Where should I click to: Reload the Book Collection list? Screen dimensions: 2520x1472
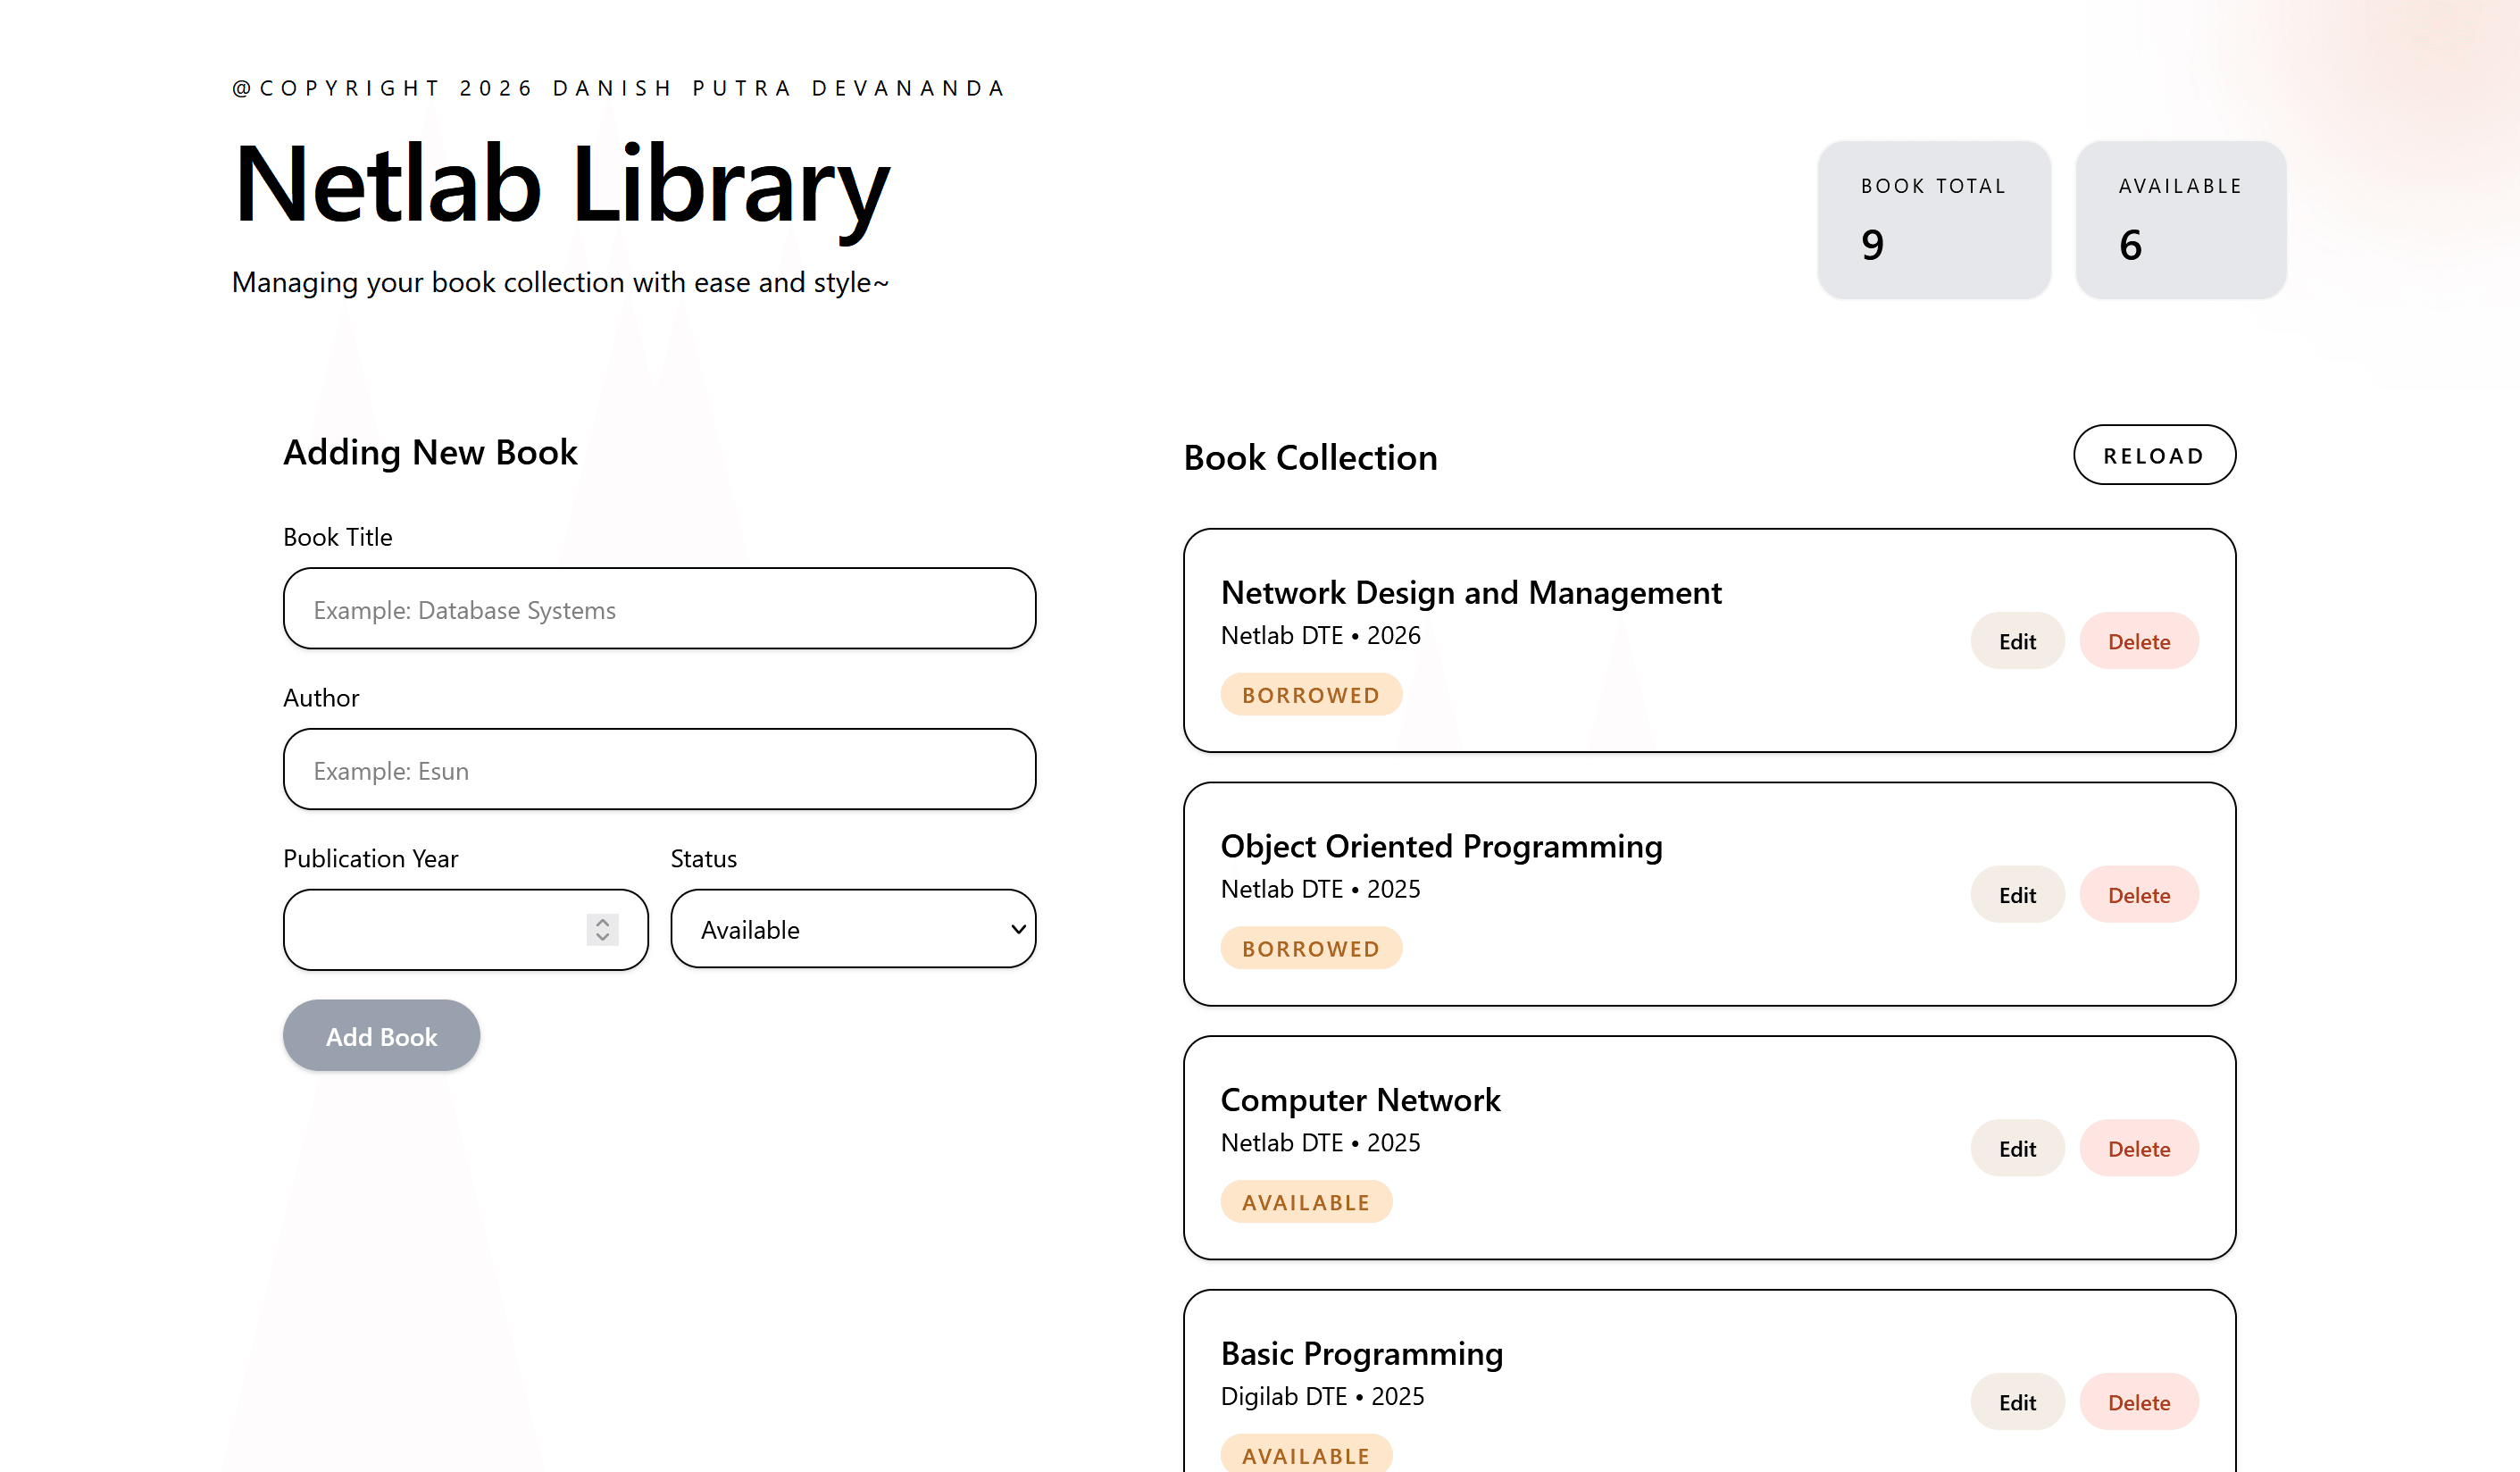click(2154, 455)
